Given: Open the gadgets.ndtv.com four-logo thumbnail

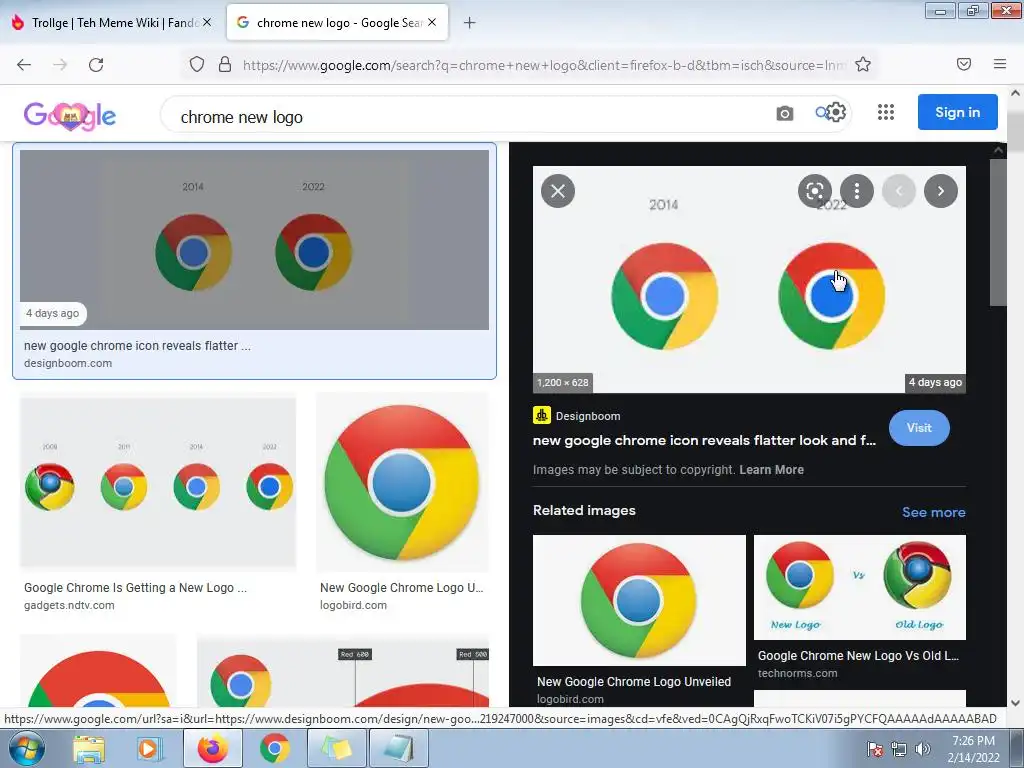Looking at the screenshot, I should click(157, 483).
